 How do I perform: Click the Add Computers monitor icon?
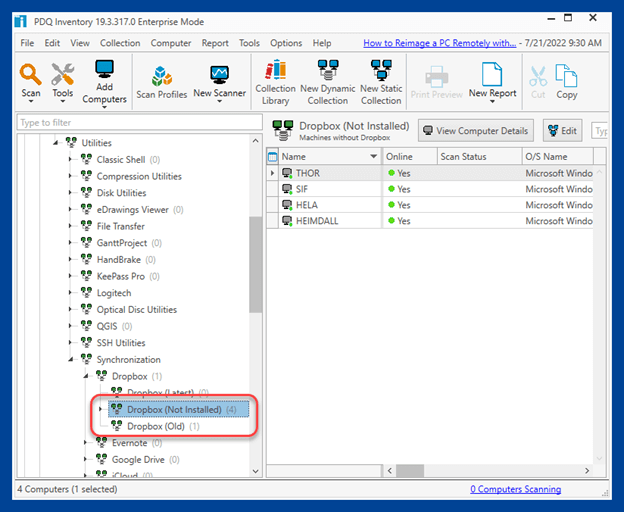(x=104, y=69)
